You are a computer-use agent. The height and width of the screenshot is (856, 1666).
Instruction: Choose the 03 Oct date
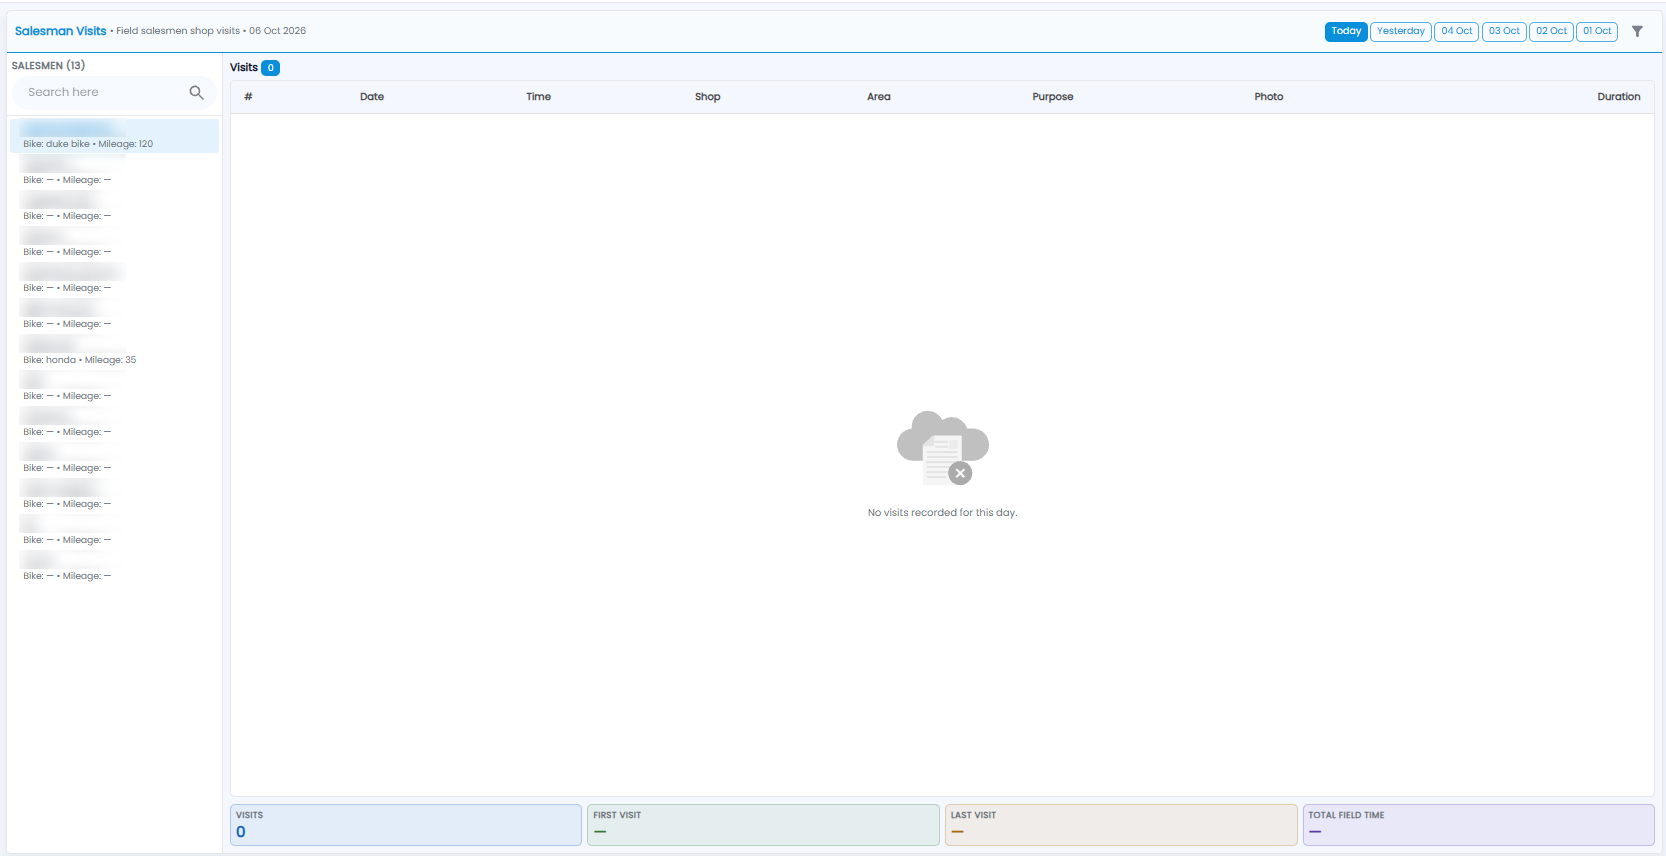point(1504,31)
